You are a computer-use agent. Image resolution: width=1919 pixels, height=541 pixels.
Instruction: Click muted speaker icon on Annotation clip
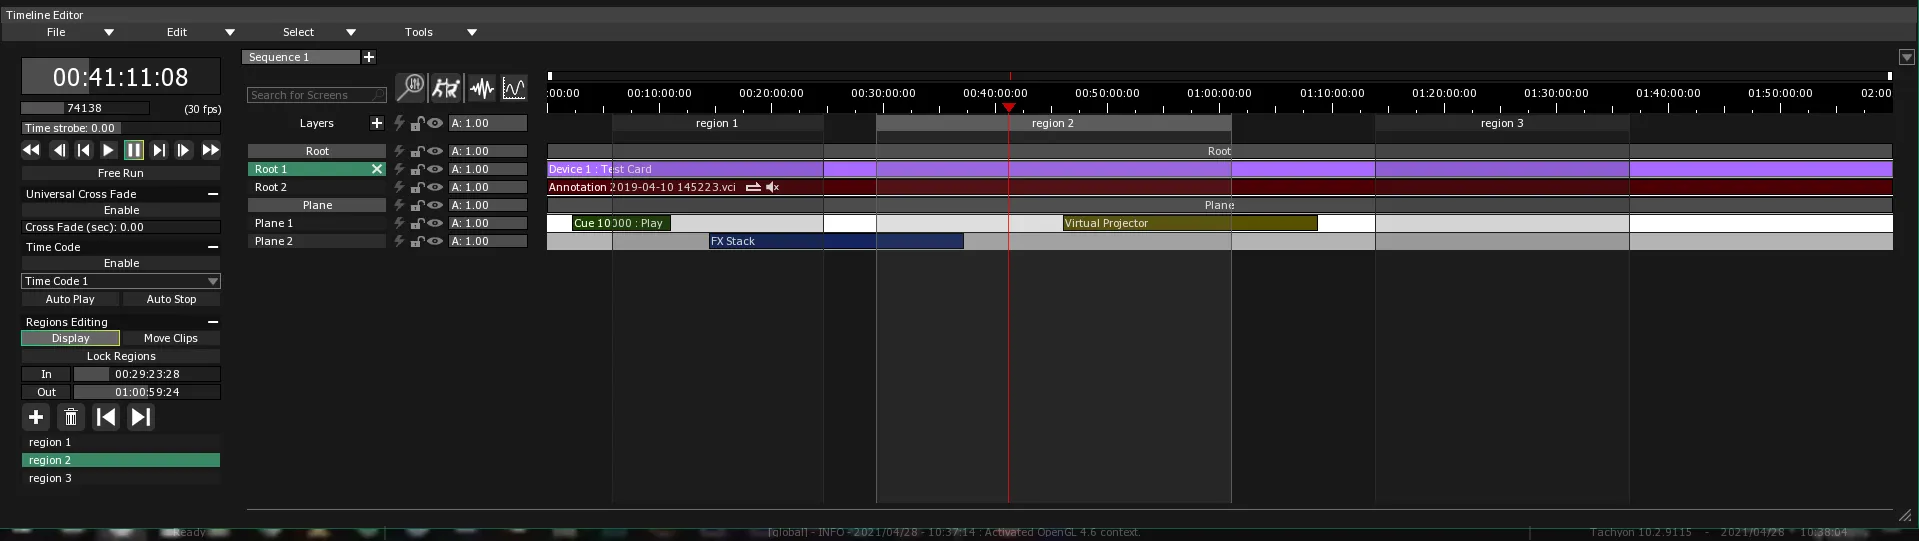(x=772, y=187)
